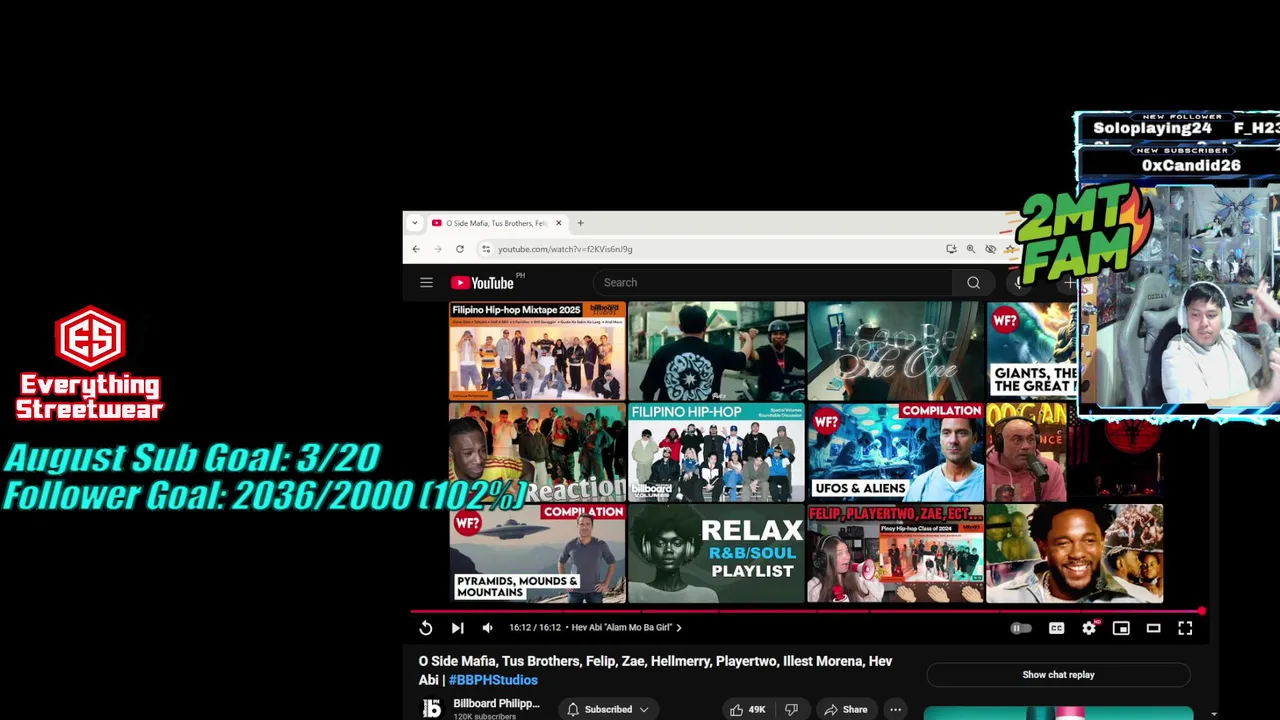Viewport: 1280px width, 720px height.
Task: Open browser zoom magnifier icon
Action: tap(970, 249)
